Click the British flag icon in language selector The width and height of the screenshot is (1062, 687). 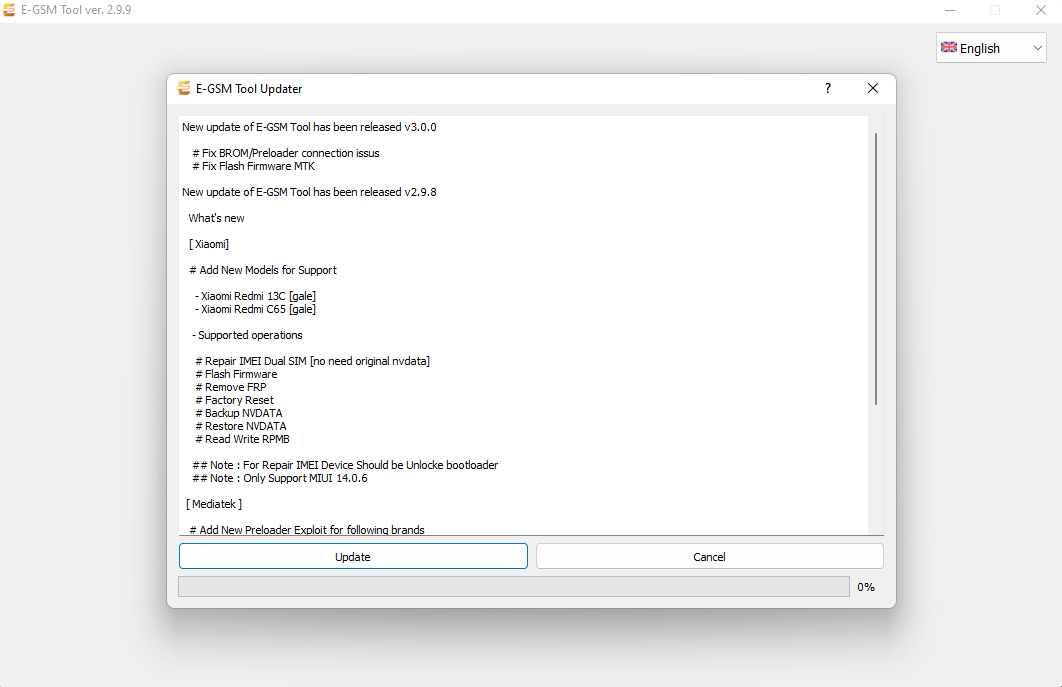pos(948,47)
